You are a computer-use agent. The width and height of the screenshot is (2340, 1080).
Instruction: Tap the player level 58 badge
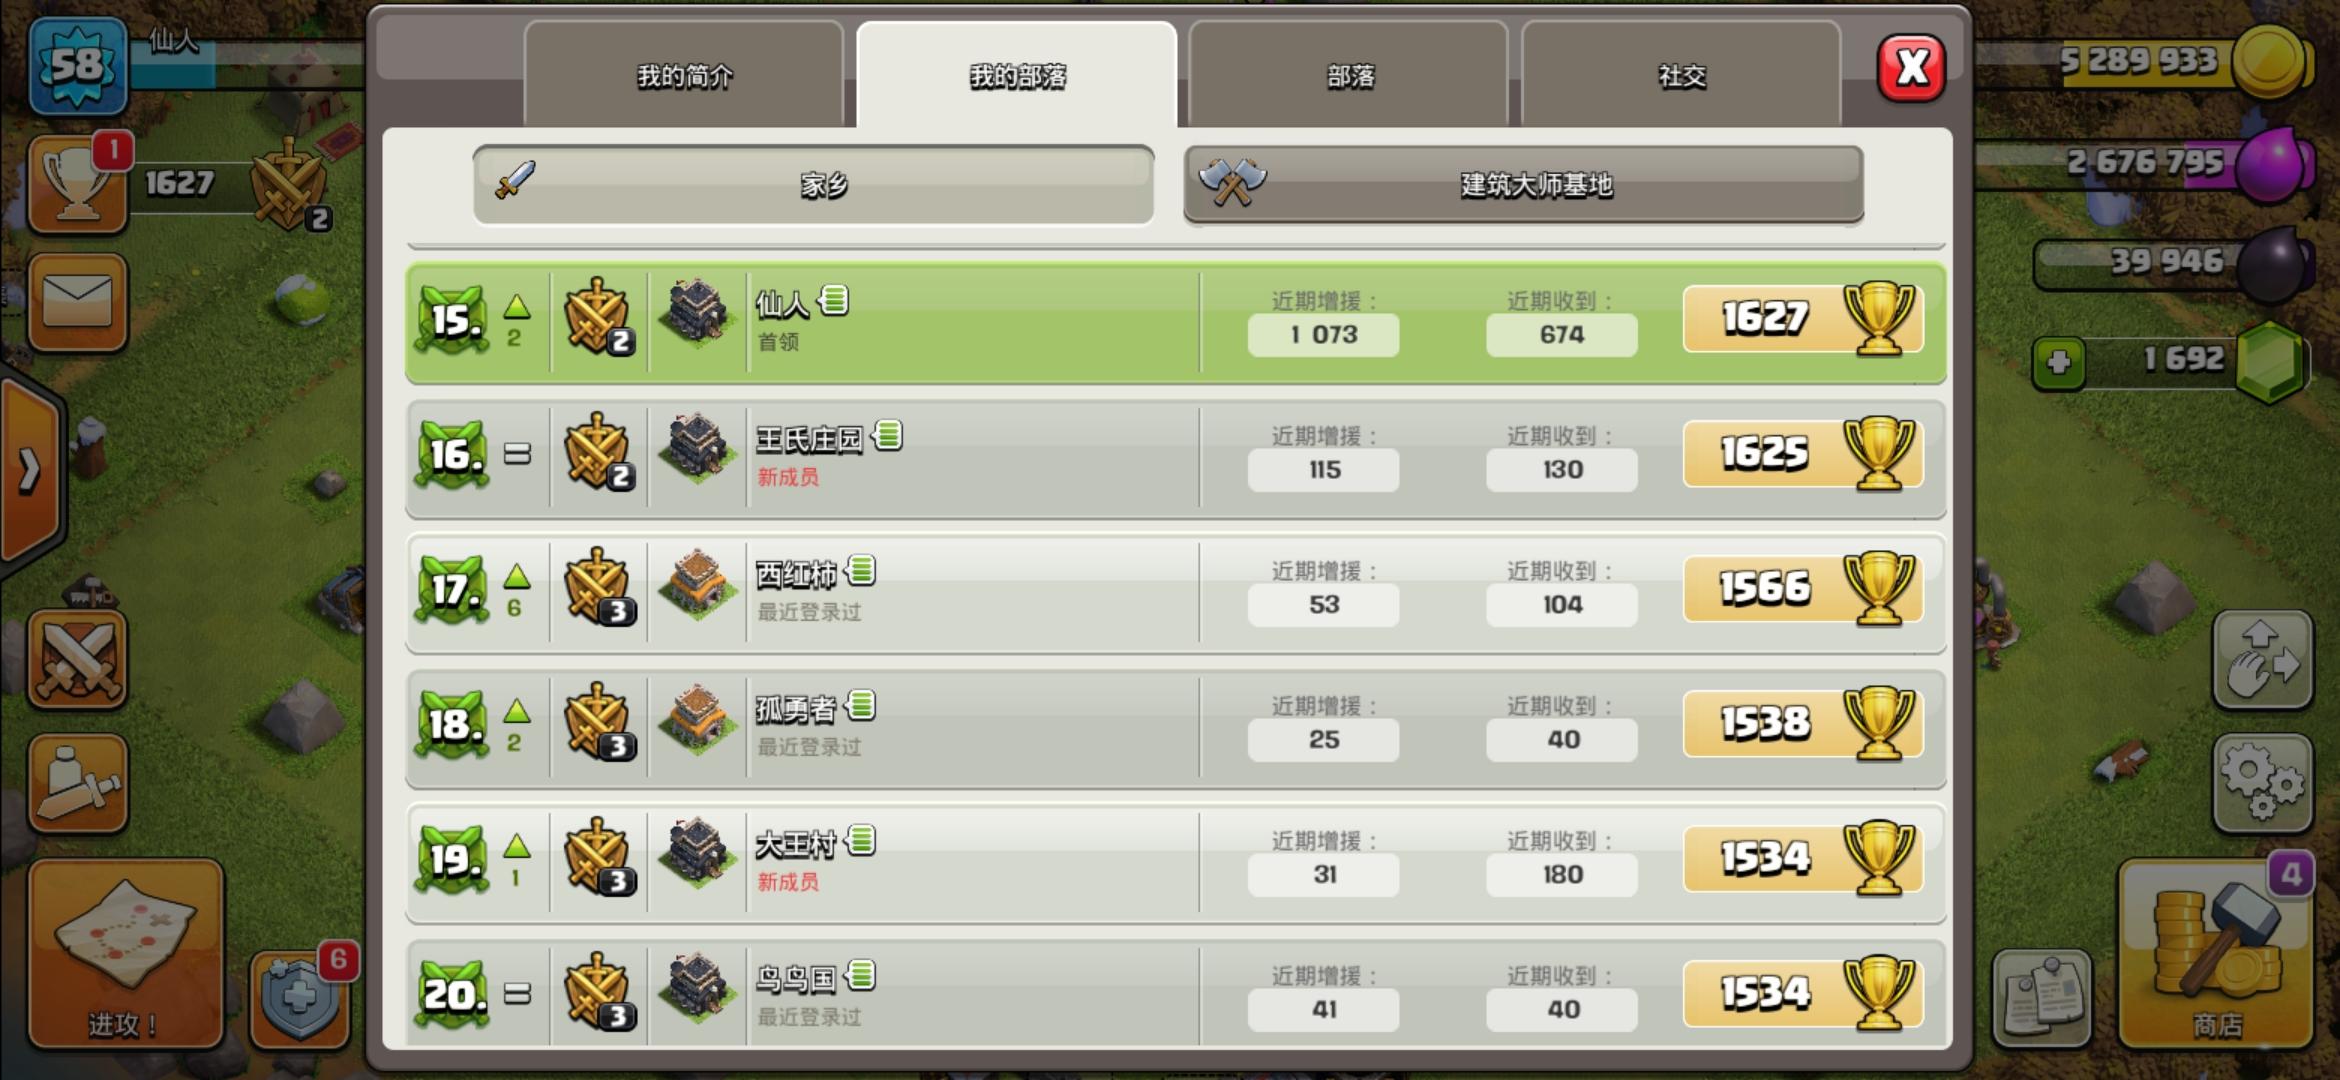78,66
